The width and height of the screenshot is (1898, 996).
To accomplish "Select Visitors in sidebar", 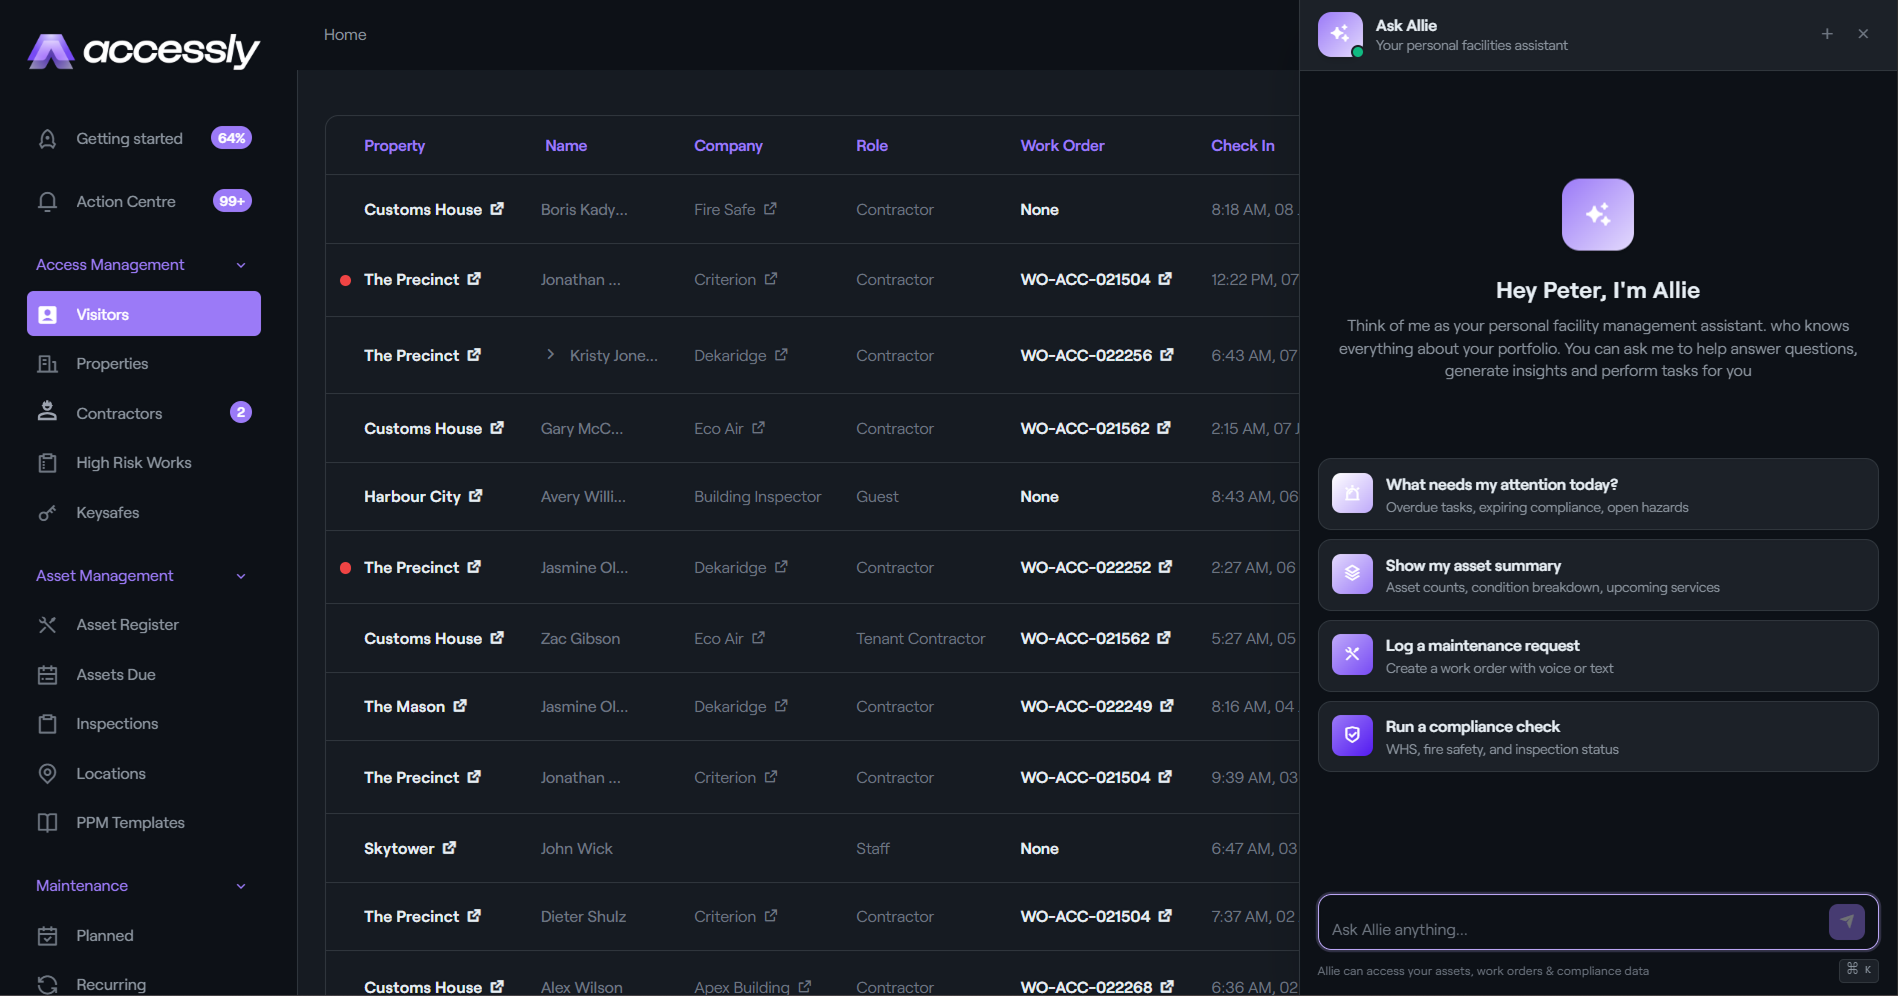I will [x=143, y=314].
